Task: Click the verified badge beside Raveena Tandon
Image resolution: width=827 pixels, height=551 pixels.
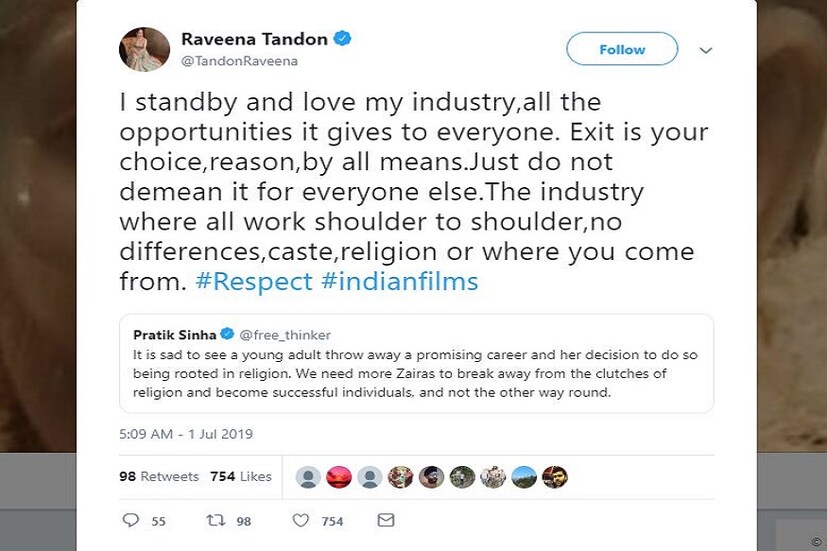Action: [343, 40]
